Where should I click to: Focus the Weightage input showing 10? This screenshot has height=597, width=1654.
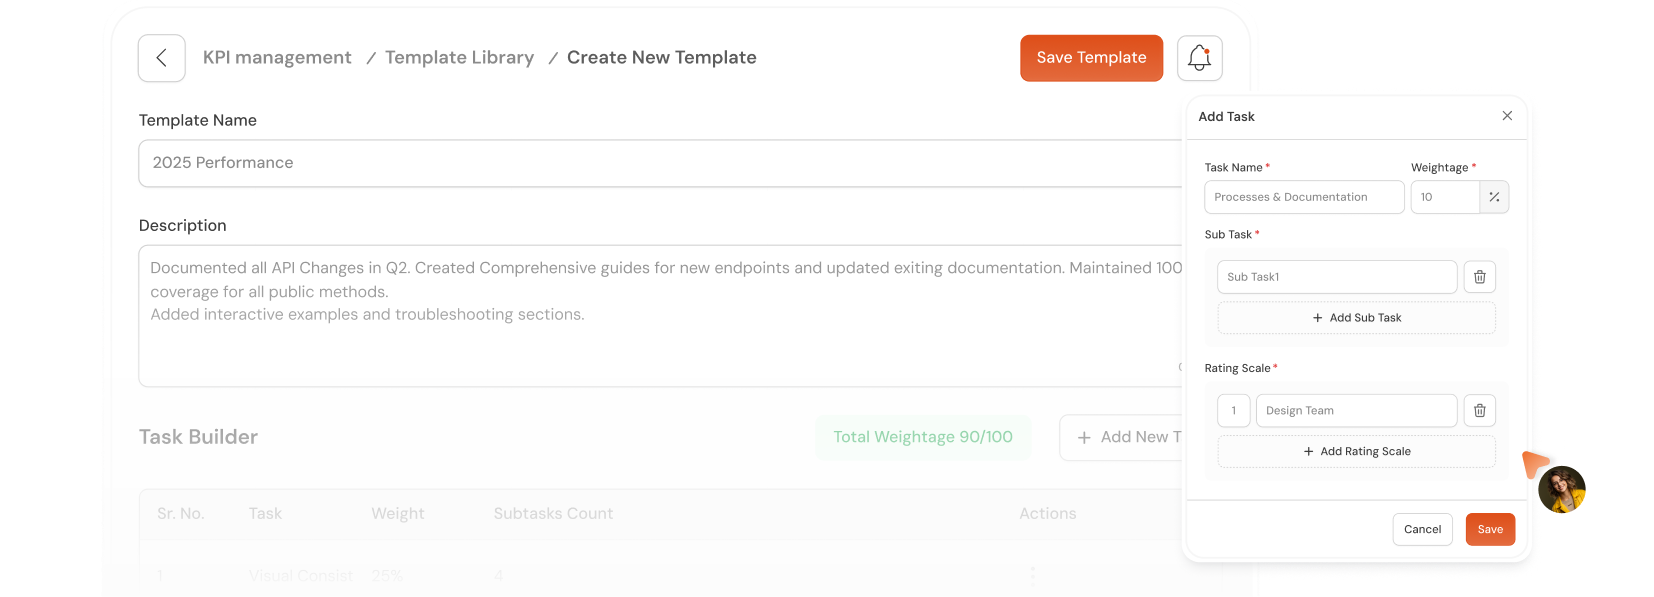point(1445,197)
